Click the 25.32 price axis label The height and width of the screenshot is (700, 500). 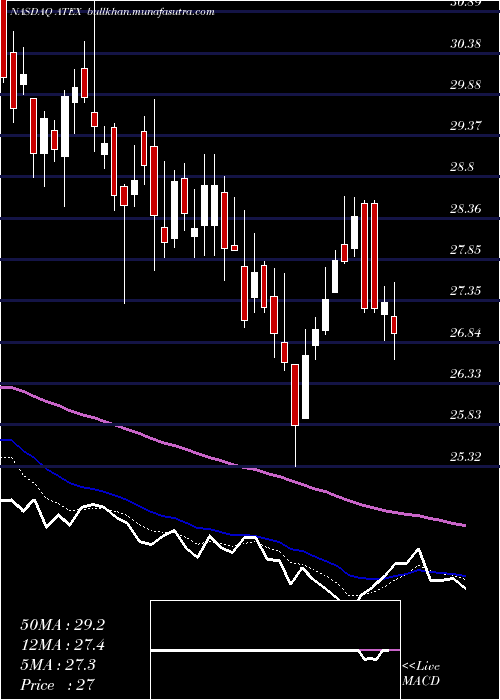(x=465, y=456)
